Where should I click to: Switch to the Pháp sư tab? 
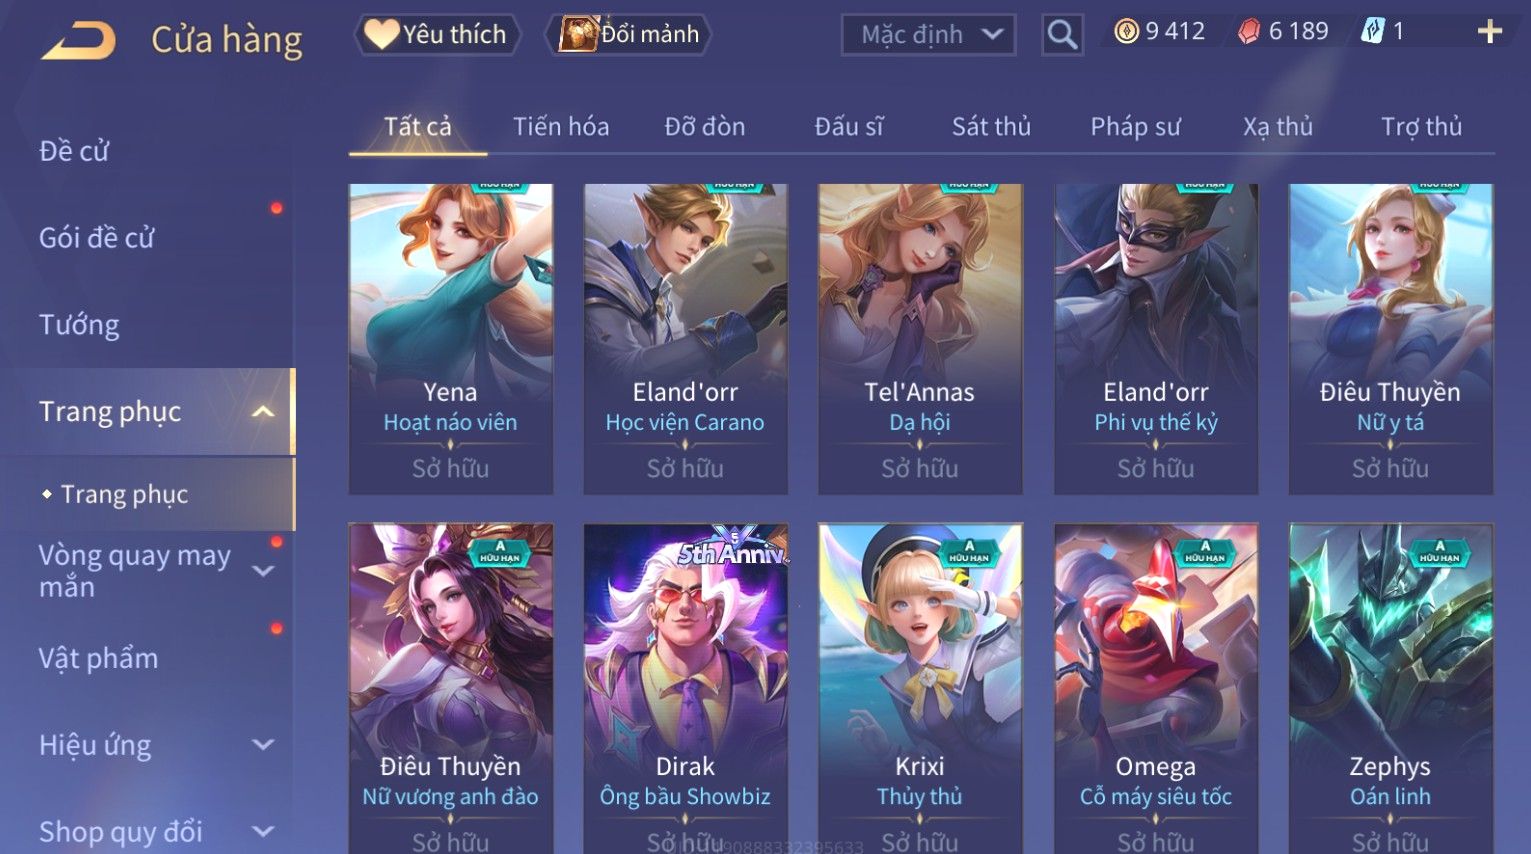coord(1135,127)
